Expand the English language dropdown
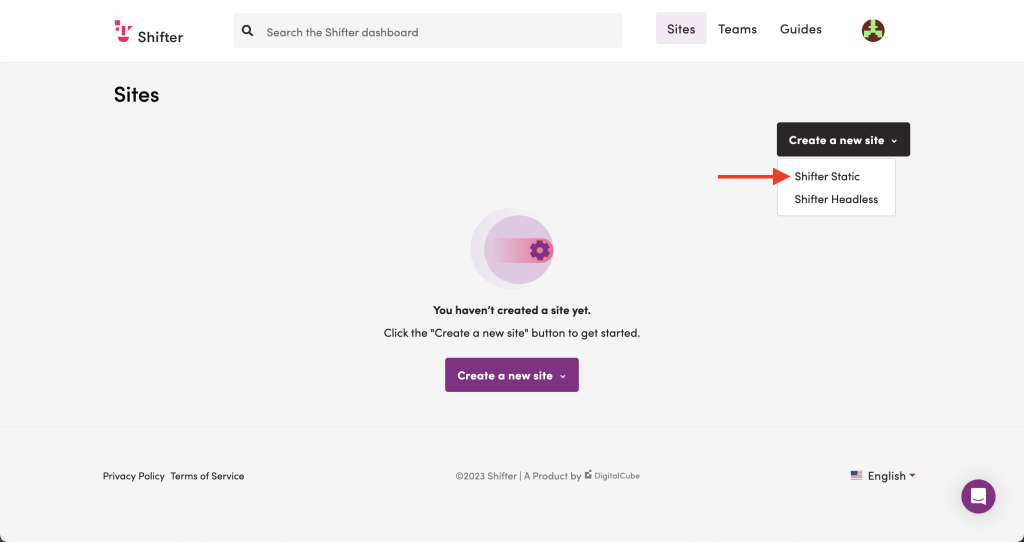Screen dimensions: 1024x542 [x=883, y=475]
